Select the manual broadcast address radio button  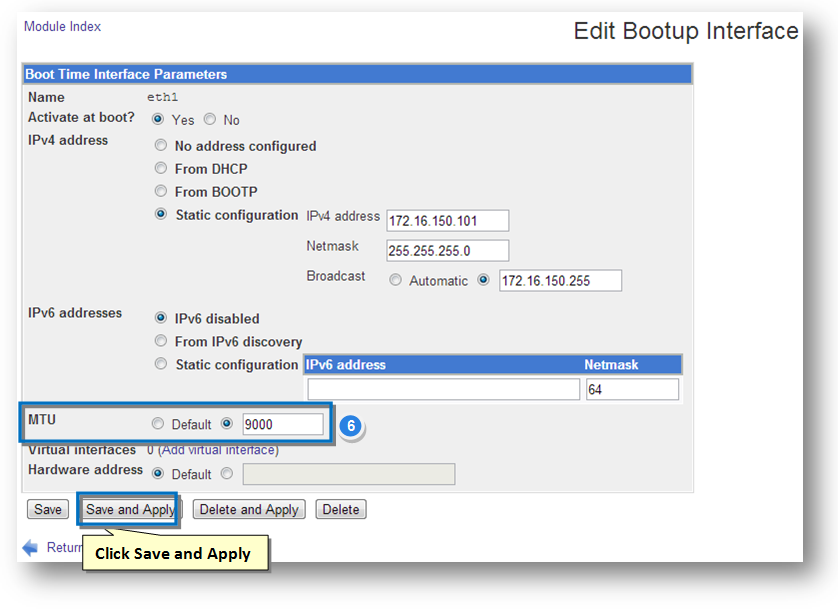[x=483, y=280]
